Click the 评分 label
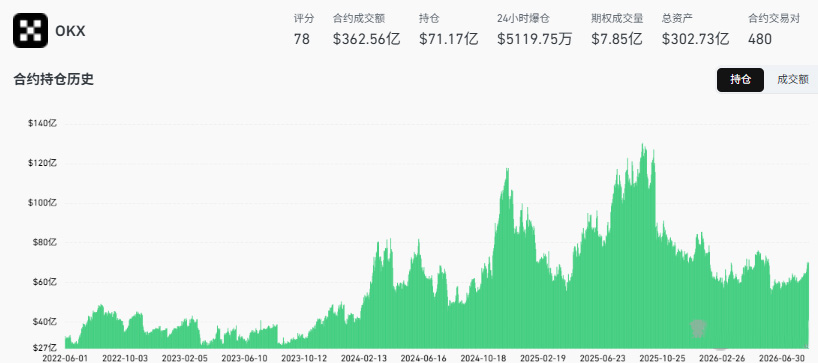Screen dimensions: 818x363 click(304, 19)
